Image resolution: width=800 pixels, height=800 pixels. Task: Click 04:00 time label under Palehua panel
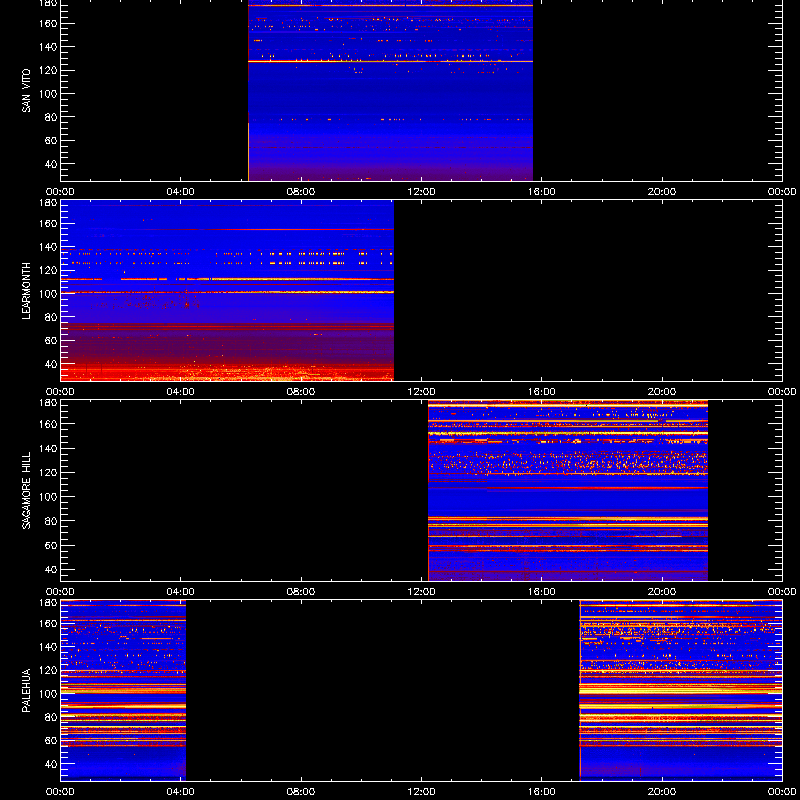(x=181, y=792)
